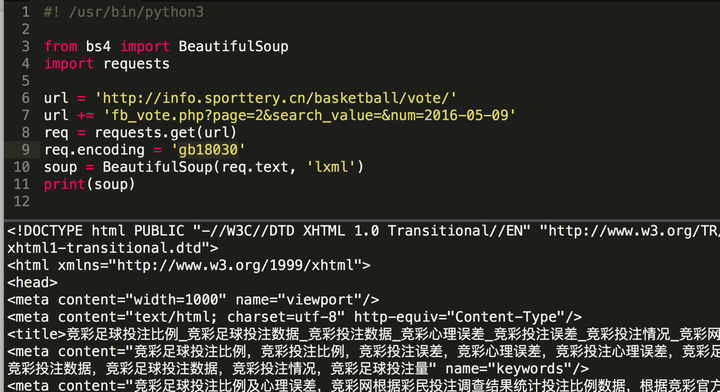Image resolution: width=720 pixels, height=392 pixels.
Task: Click the sporttery.cn URL string on line 6
Action: coord(276,98)
